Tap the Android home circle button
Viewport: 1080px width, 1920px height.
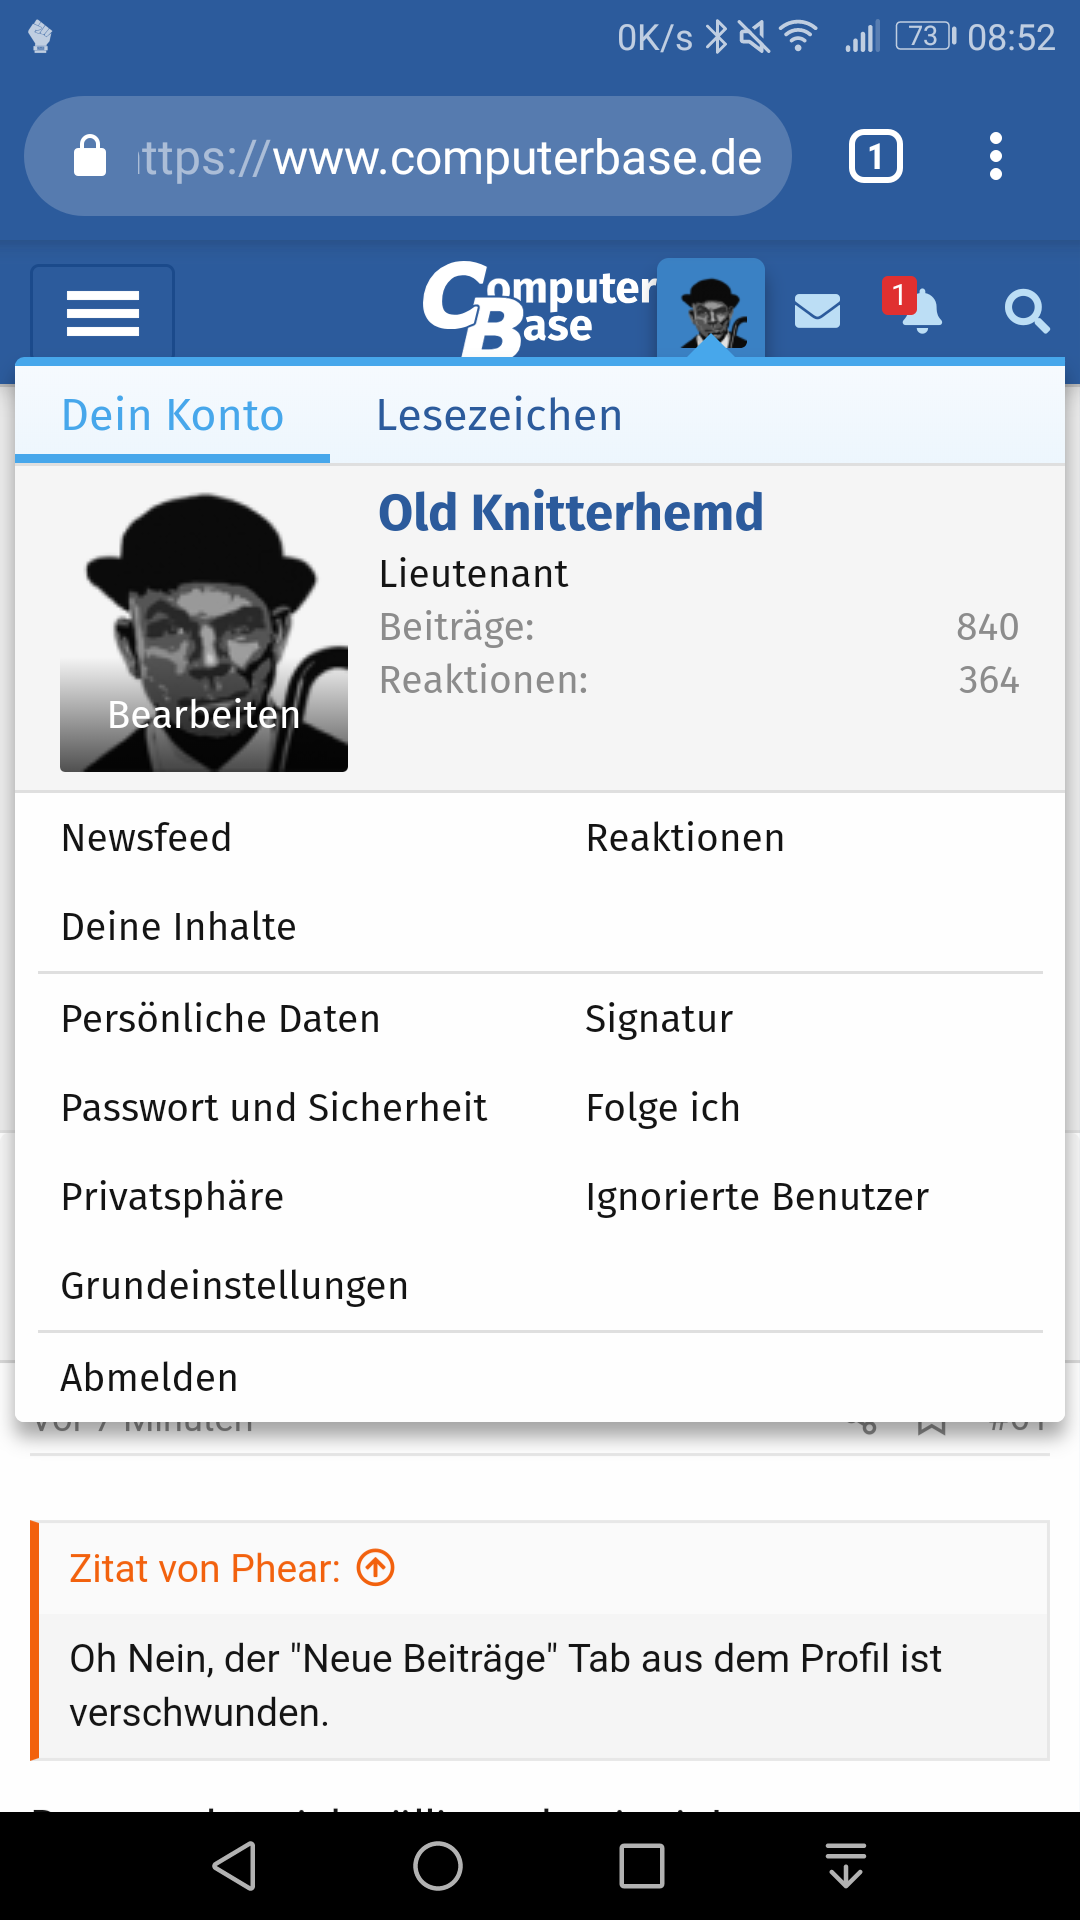tap(438, 1866)
